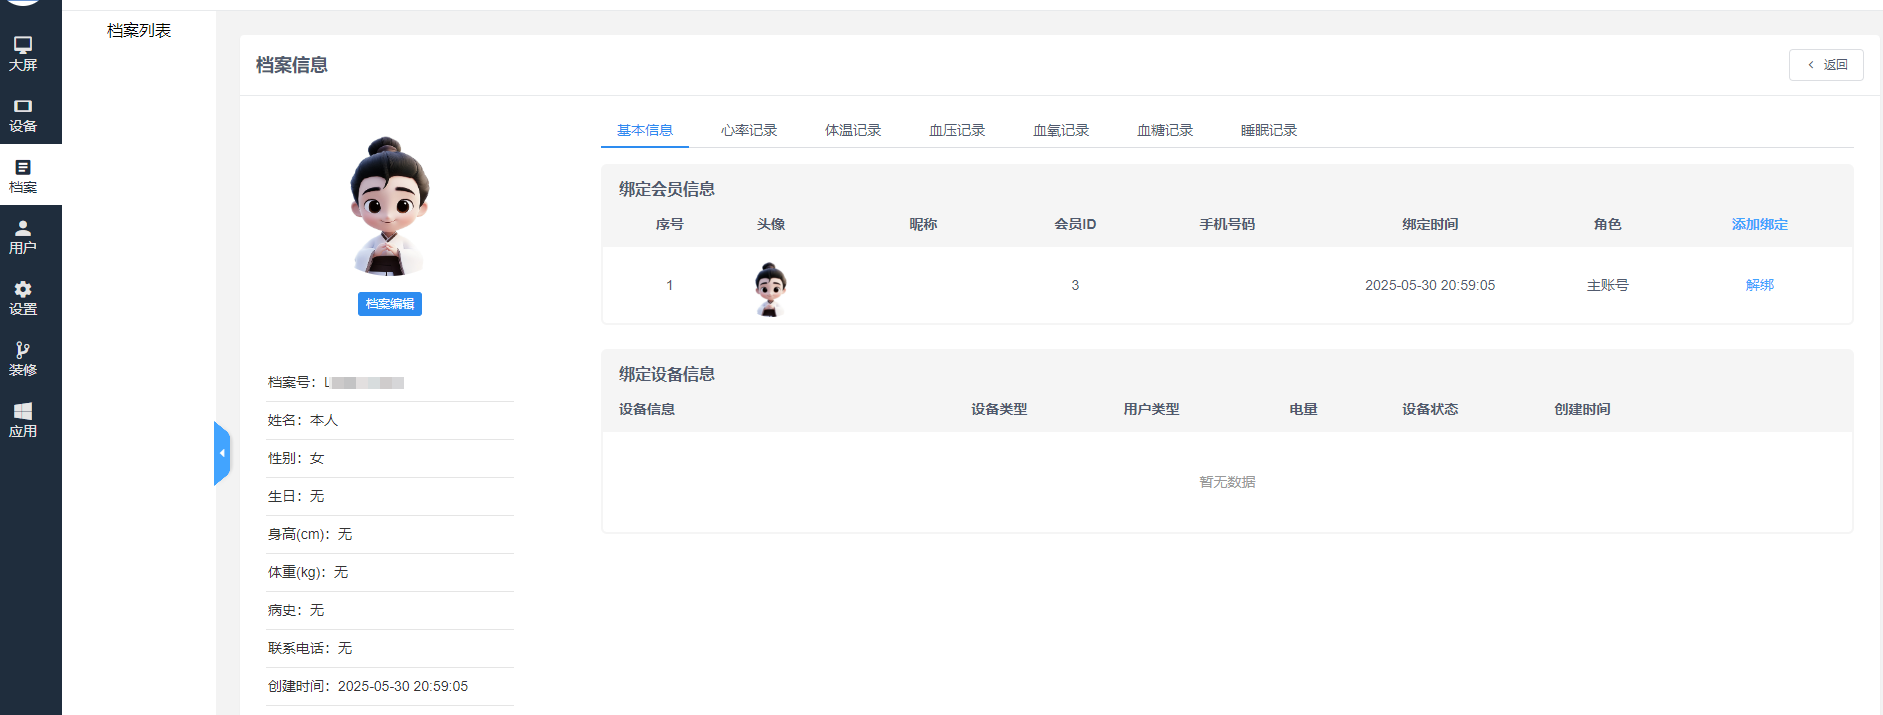The height and width of the screenshot is (715, 1883).
Task: Switch to the 心率记录 tab
Action: coord(749,130)
